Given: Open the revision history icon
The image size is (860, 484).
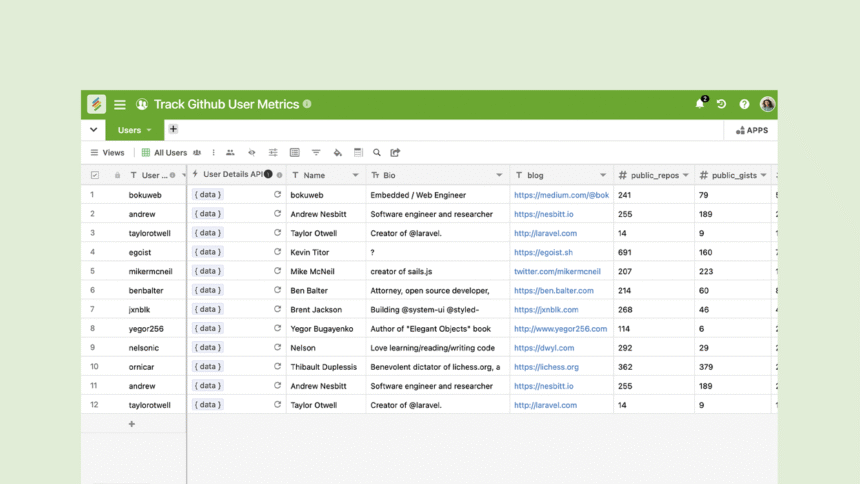Looking at the screenshot, I should [x=721, y=104].
